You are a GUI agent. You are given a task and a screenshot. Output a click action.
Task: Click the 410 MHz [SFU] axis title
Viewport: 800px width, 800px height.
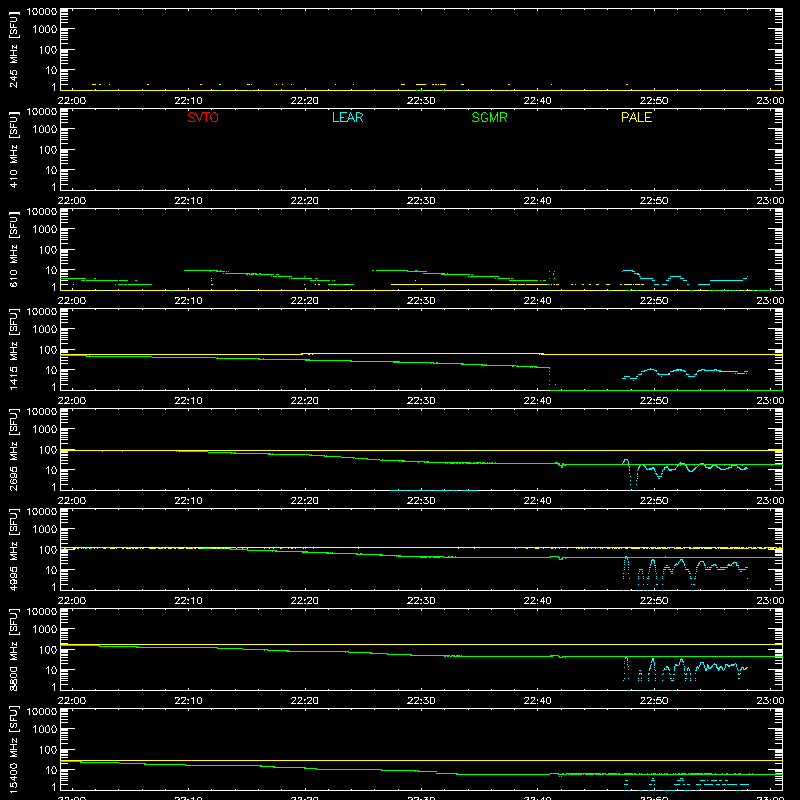13,150
